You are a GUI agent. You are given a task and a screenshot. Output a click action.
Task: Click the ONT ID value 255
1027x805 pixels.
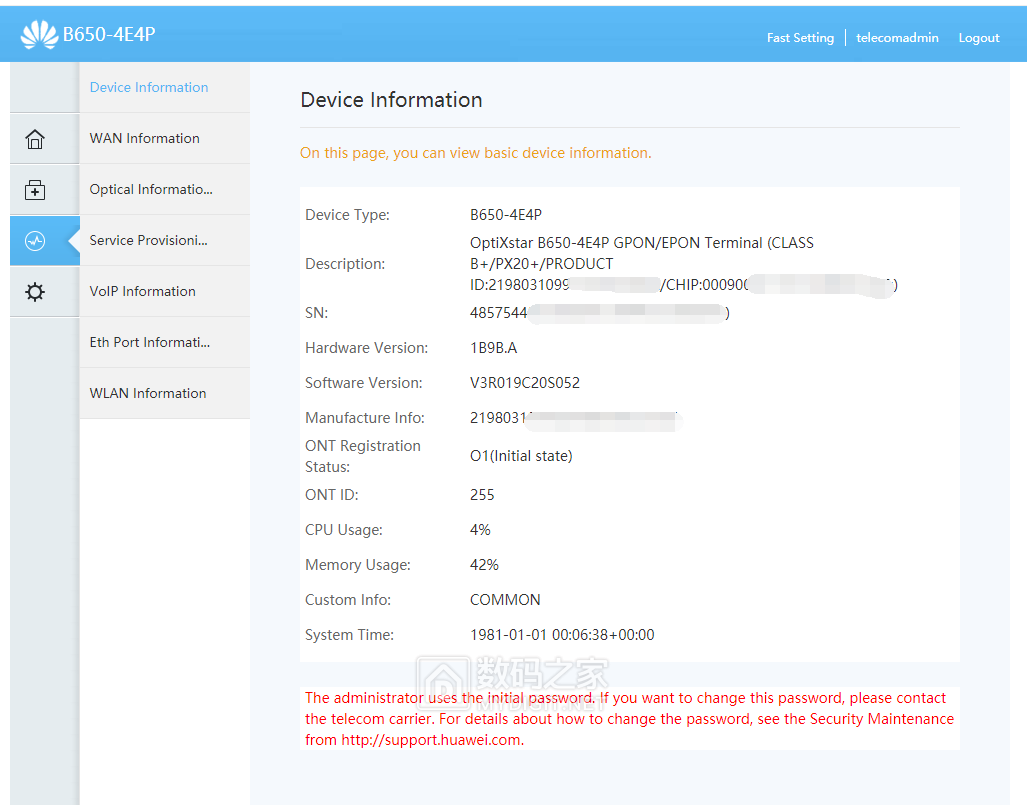[482, 495]
